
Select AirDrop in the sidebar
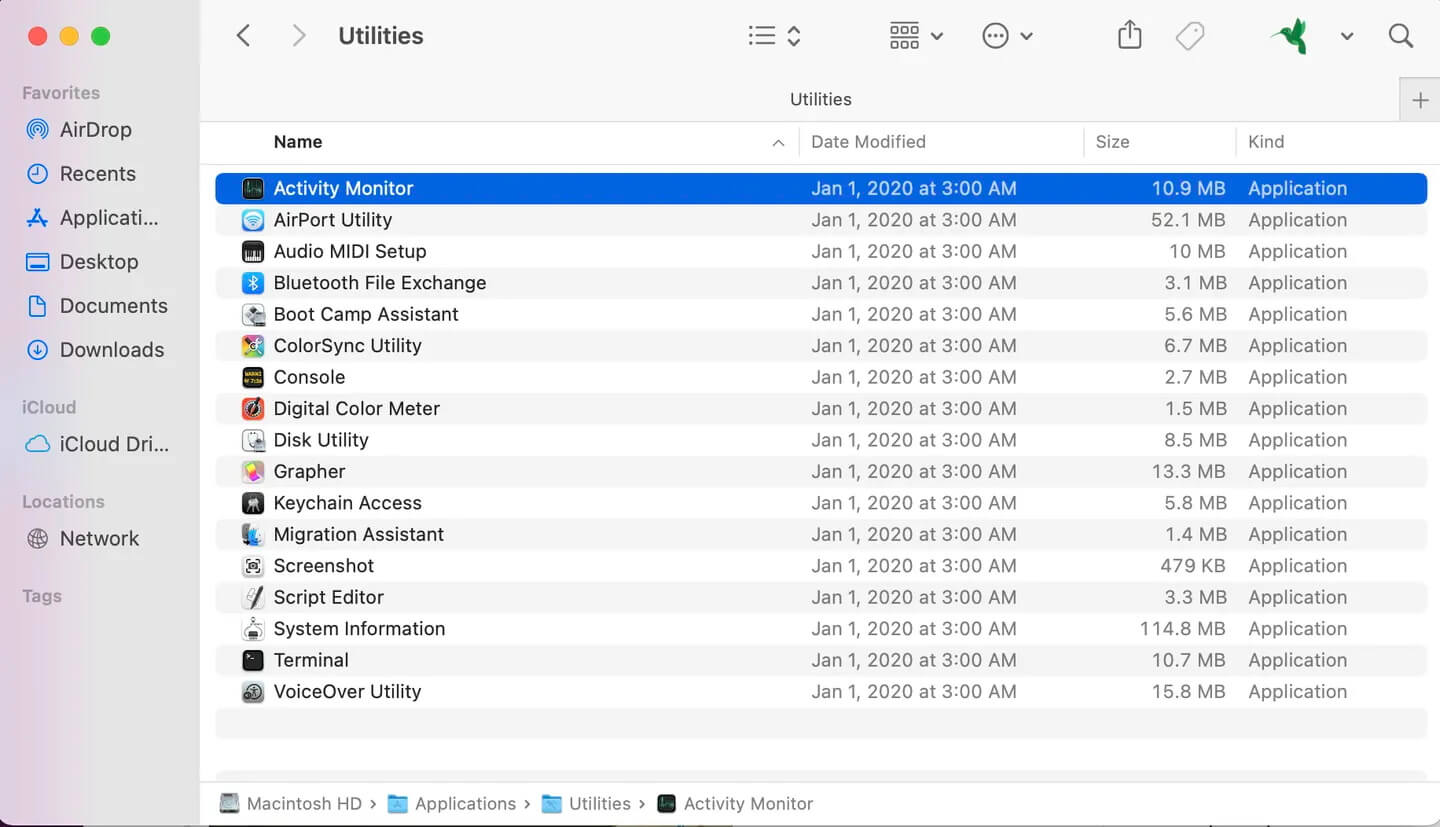[x=95, y=130]
